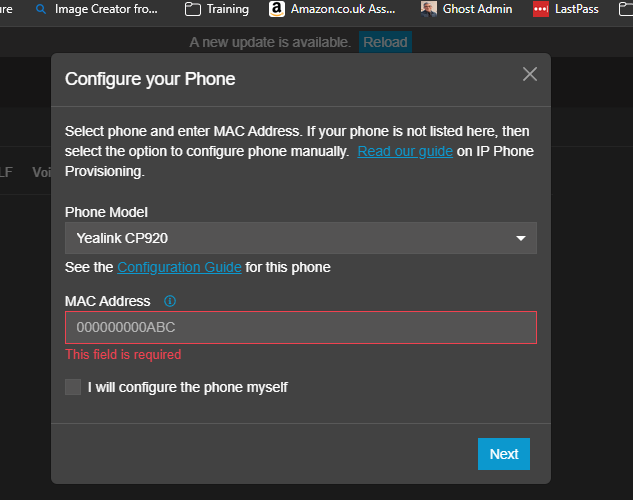Select the partially hidden 'LF' tab

coord(5,172)
